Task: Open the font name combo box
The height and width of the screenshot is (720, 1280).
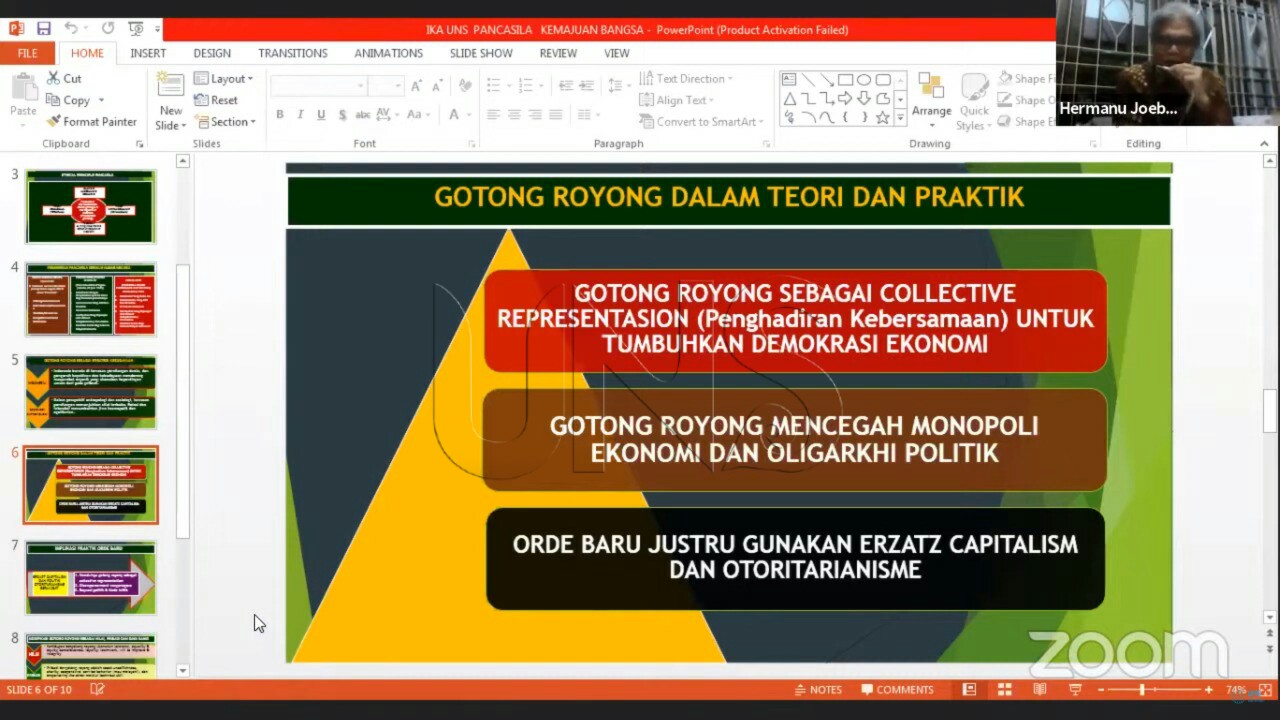Action: [x=317, y=86]
